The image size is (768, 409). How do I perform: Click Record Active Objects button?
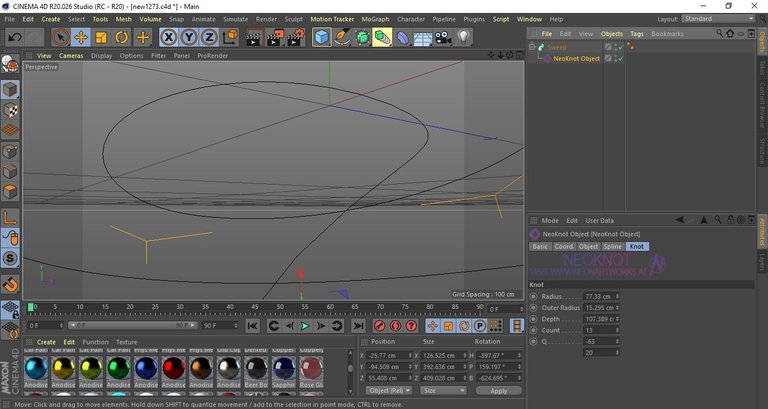coord(380,326)
